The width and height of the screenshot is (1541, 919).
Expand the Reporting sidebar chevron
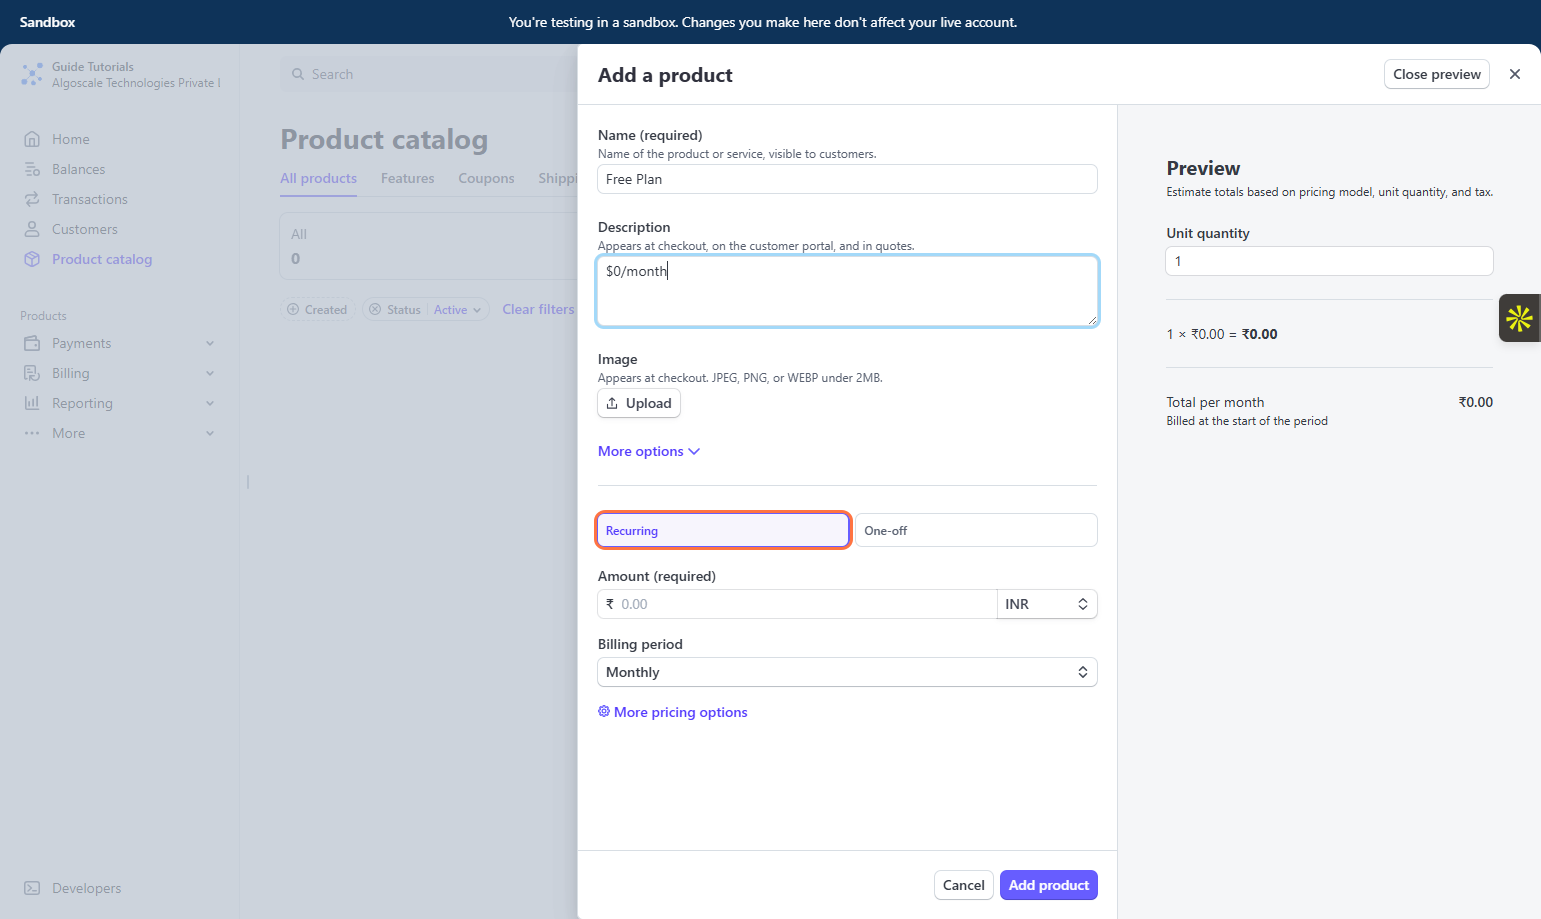click(210, 403)
